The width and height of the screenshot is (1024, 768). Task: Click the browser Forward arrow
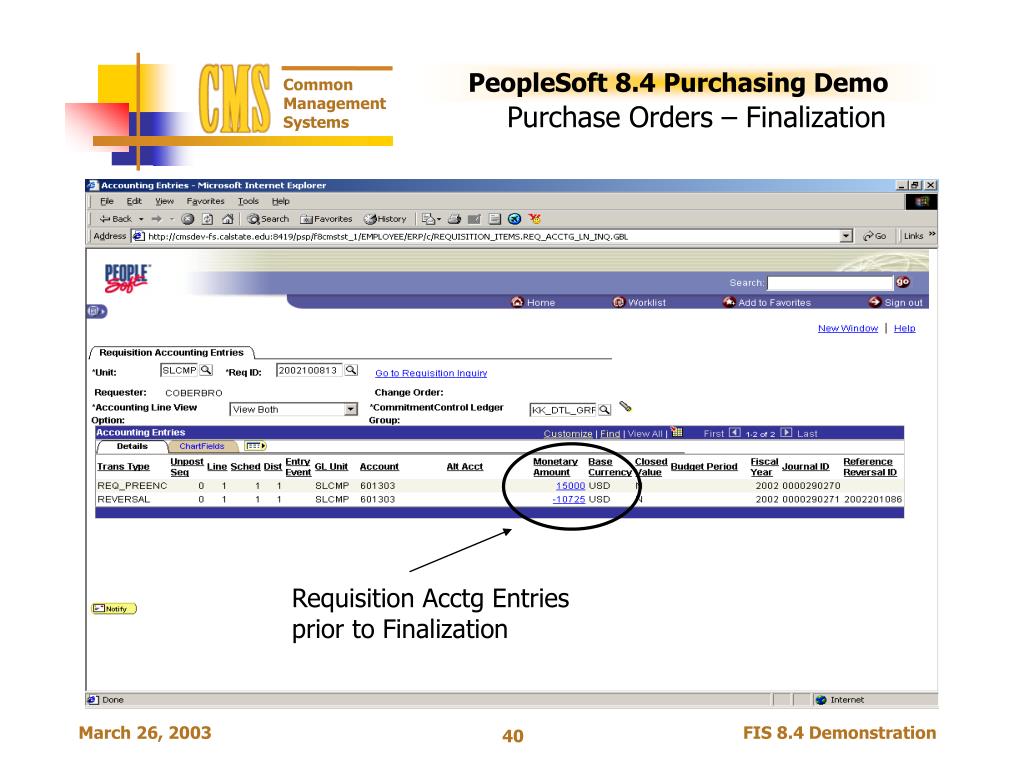click(157, 219)
